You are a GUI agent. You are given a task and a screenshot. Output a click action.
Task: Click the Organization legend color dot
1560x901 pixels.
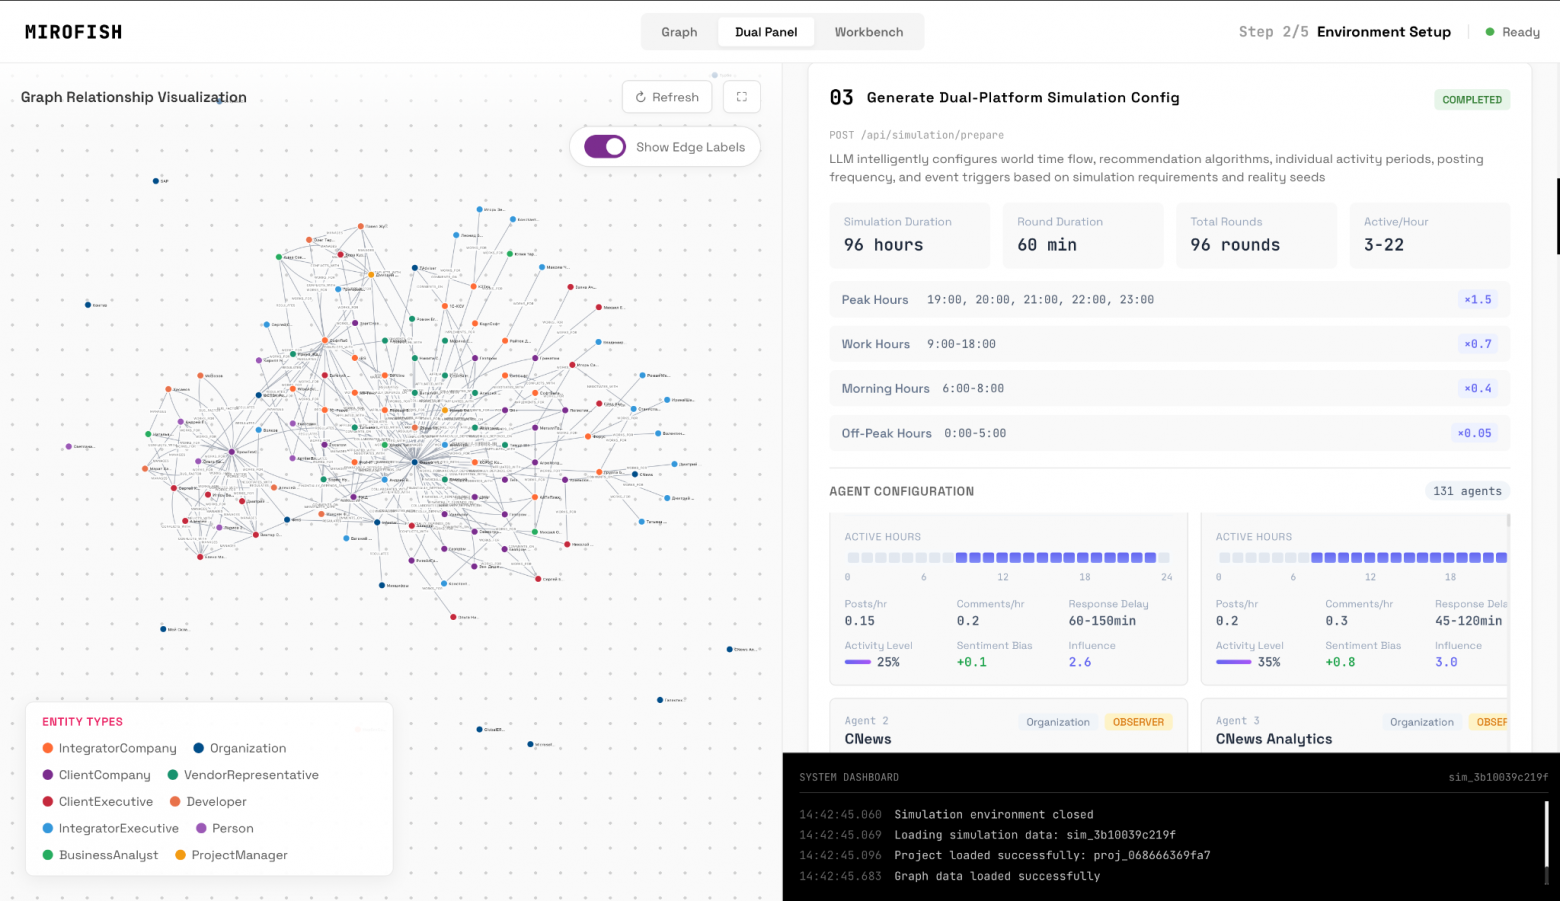pos(199,748)
